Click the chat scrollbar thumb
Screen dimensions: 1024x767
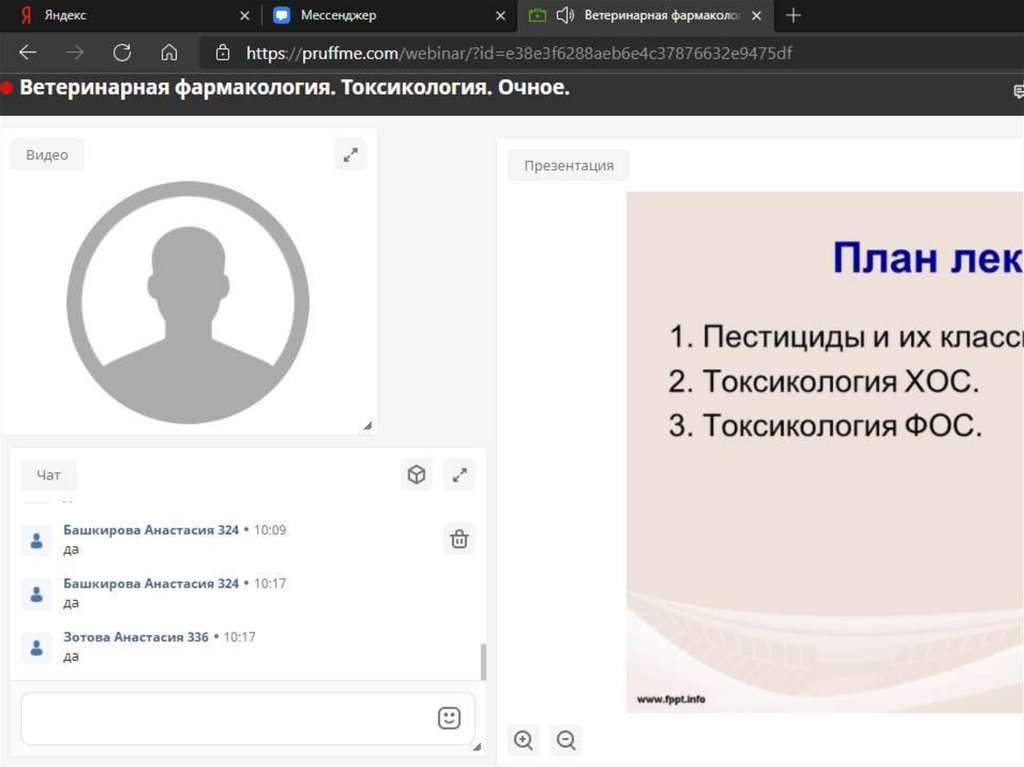coord(484,662)
